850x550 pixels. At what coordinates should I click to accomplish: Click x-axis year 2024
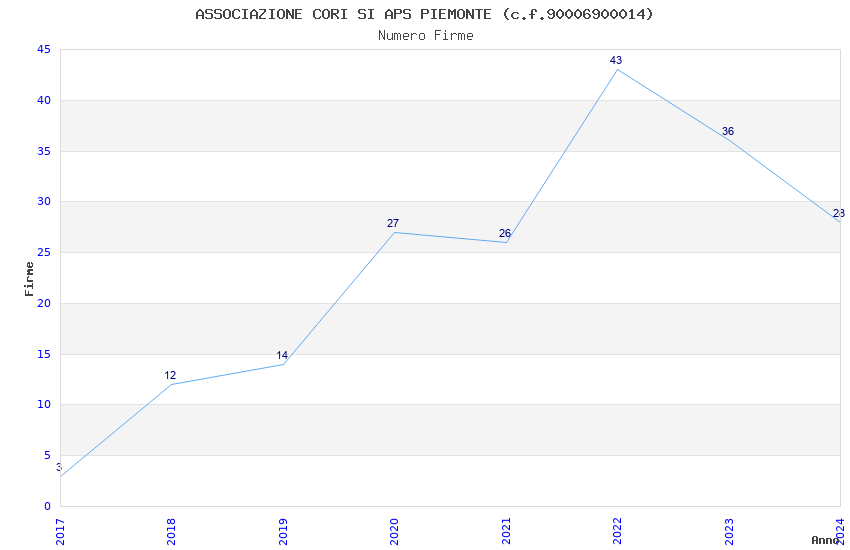click(840, 532)
